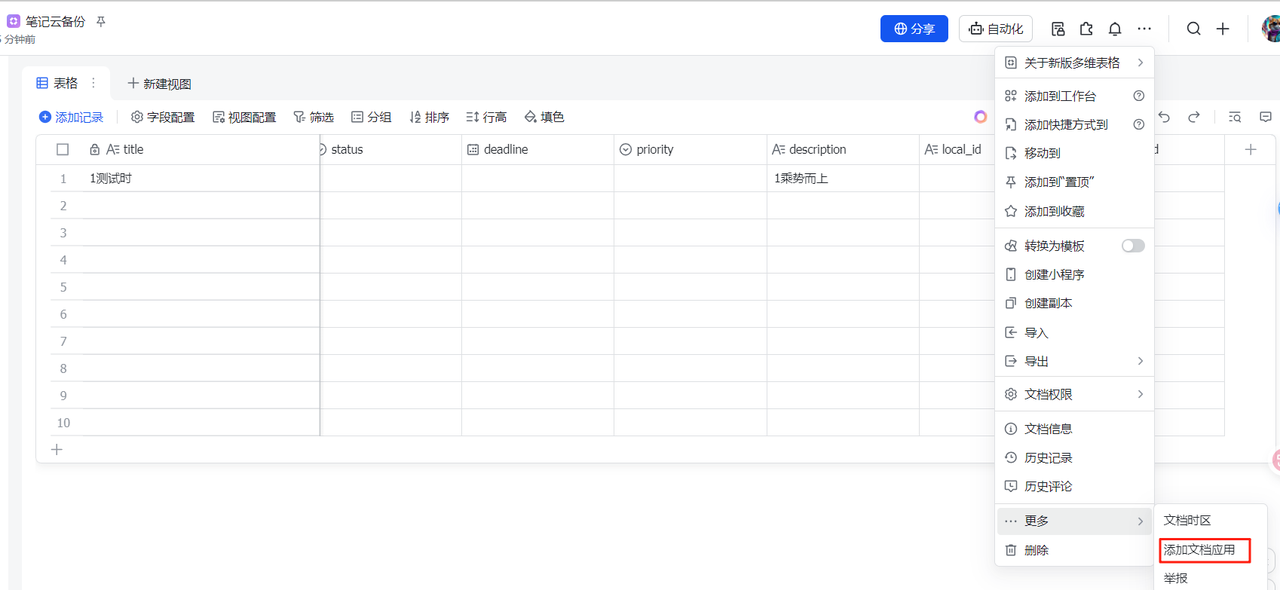The width and height of the screenshot is (1280, 590).
Task: Expand 关于新版多维表格 submenu
Action: click(x=1075, y=62)
